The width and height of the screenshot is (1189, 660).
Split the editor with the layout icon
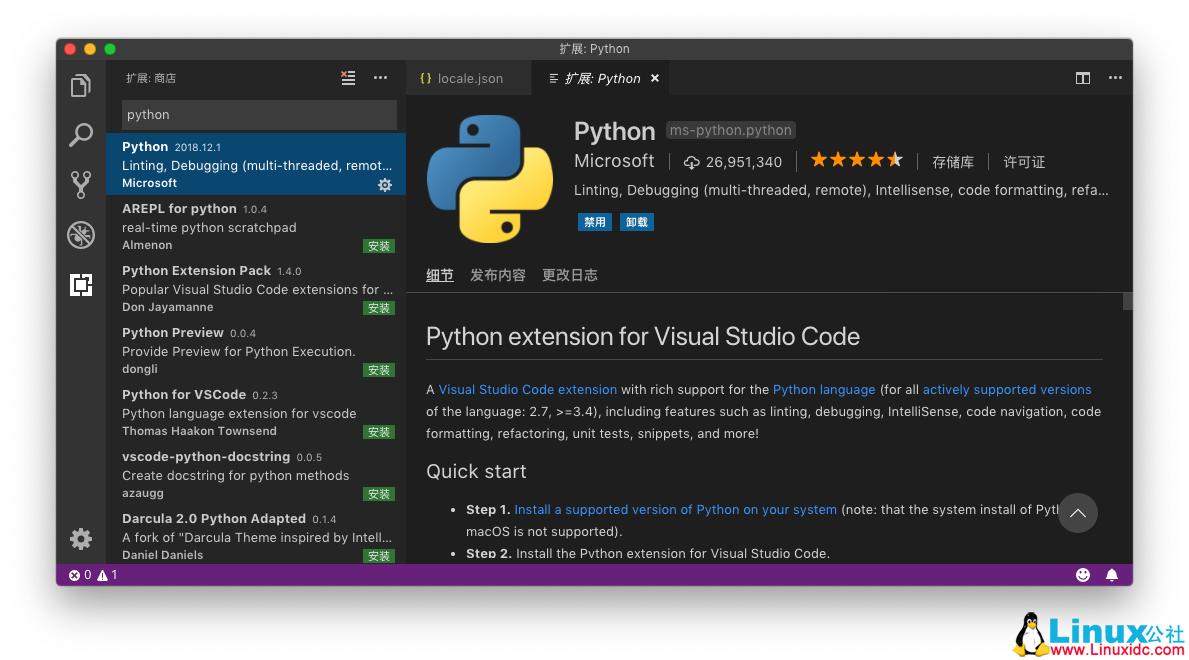[x=1082, y=78]
